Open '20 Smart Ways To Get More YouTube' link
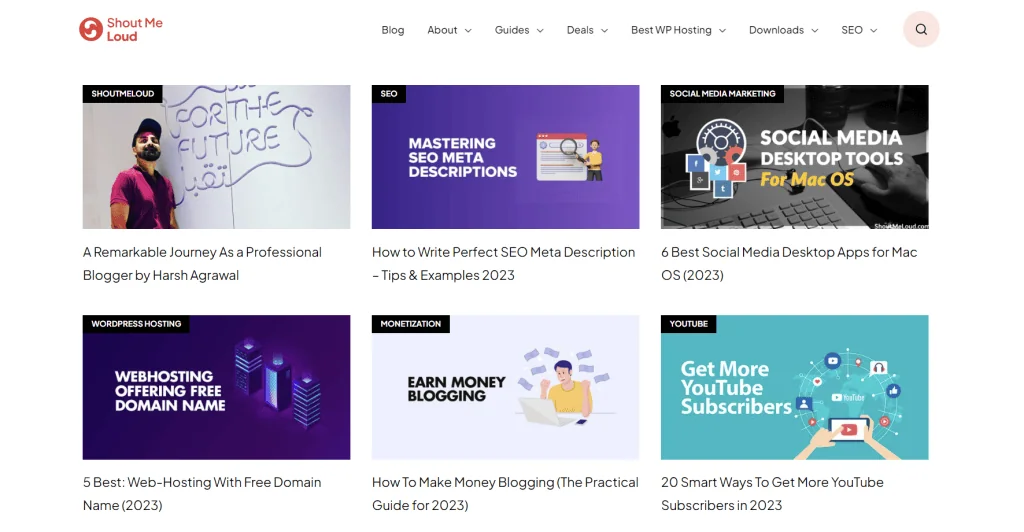Image resolution: width=1024 pixels, height=532 pixels. pyautogui.click(x=772, y=493)
